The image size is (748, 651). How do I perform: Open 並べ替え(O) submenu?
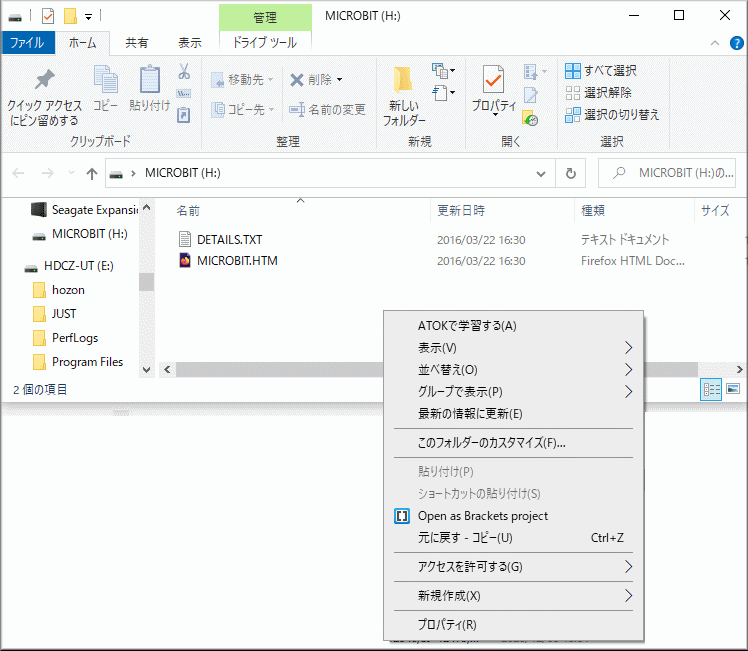tap(513, 370)
